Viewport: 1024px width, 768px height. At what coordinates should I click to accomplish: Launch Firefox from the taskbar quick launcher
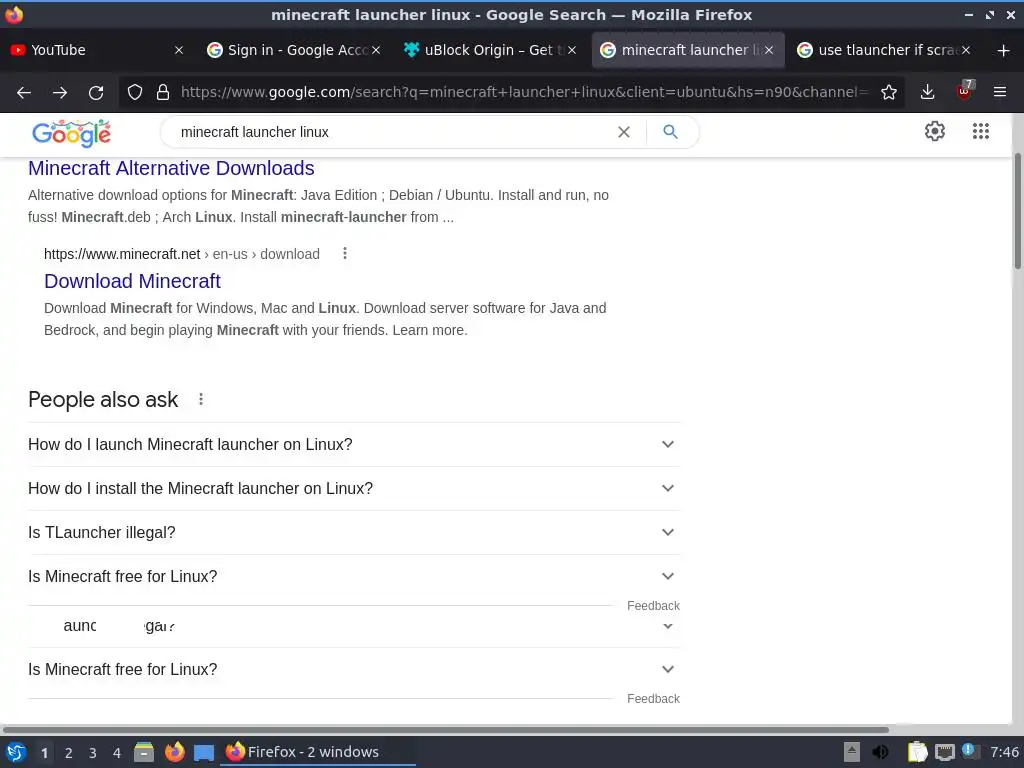click(174, 752)
